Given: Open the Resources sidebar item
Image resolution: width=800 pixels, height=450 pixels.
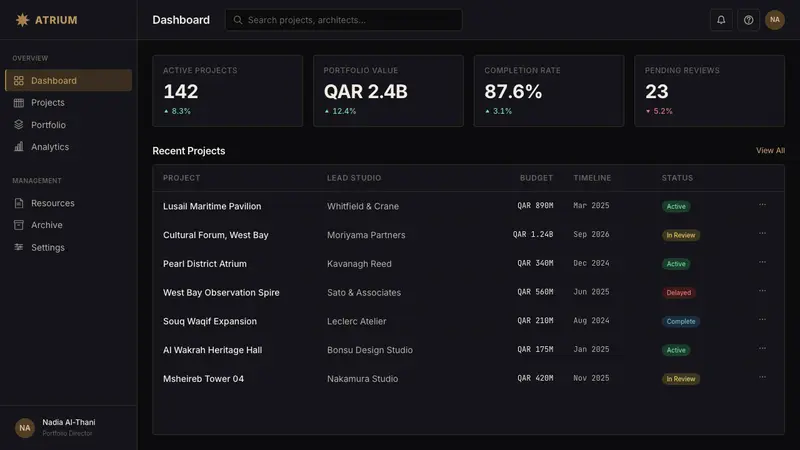Looking at the screenshot, I should click(68, 203).
